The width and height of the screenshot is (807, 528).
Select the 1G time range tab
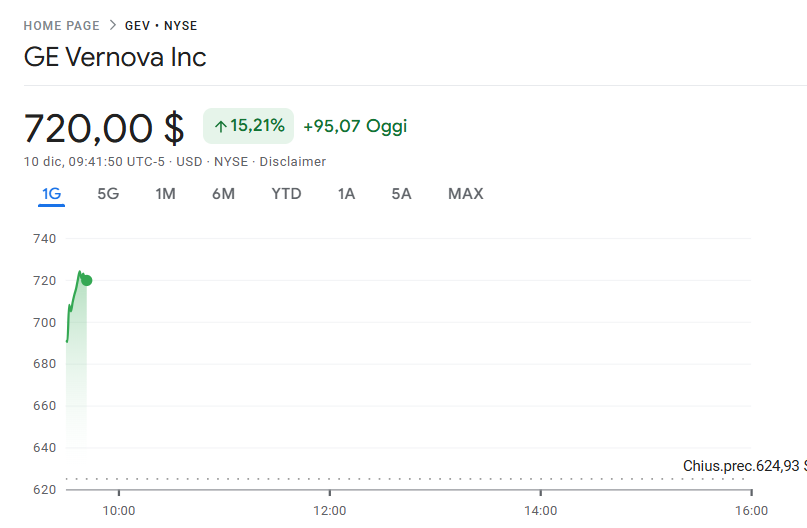(x=51, y=194)
